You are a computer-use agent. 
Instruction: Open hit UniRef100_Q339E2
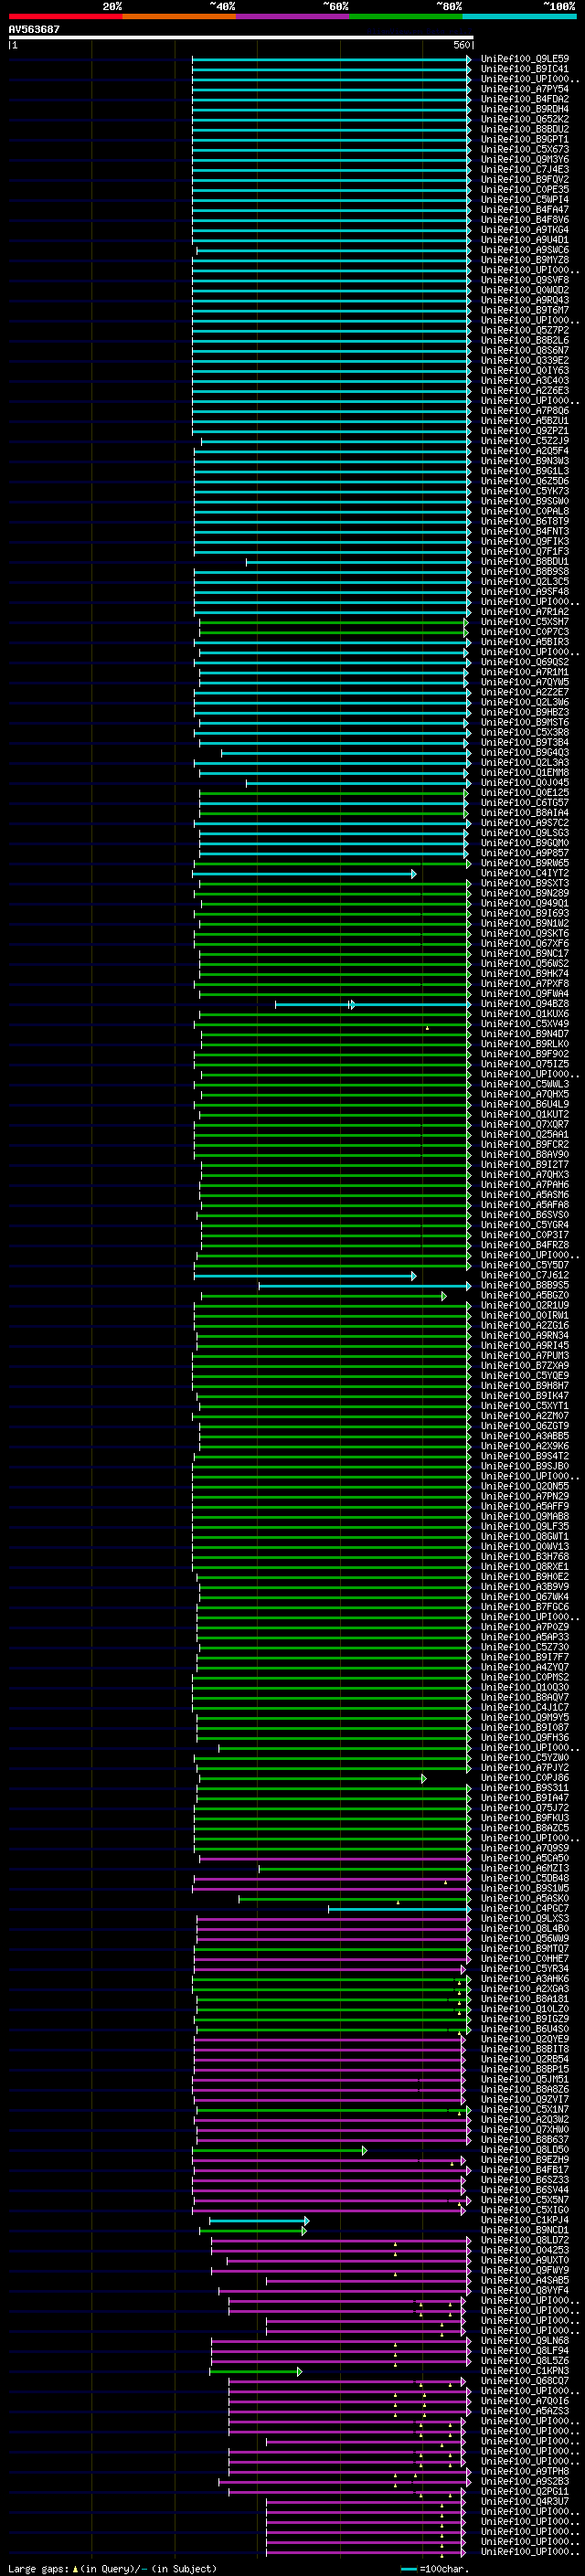(x=525, y=360)
